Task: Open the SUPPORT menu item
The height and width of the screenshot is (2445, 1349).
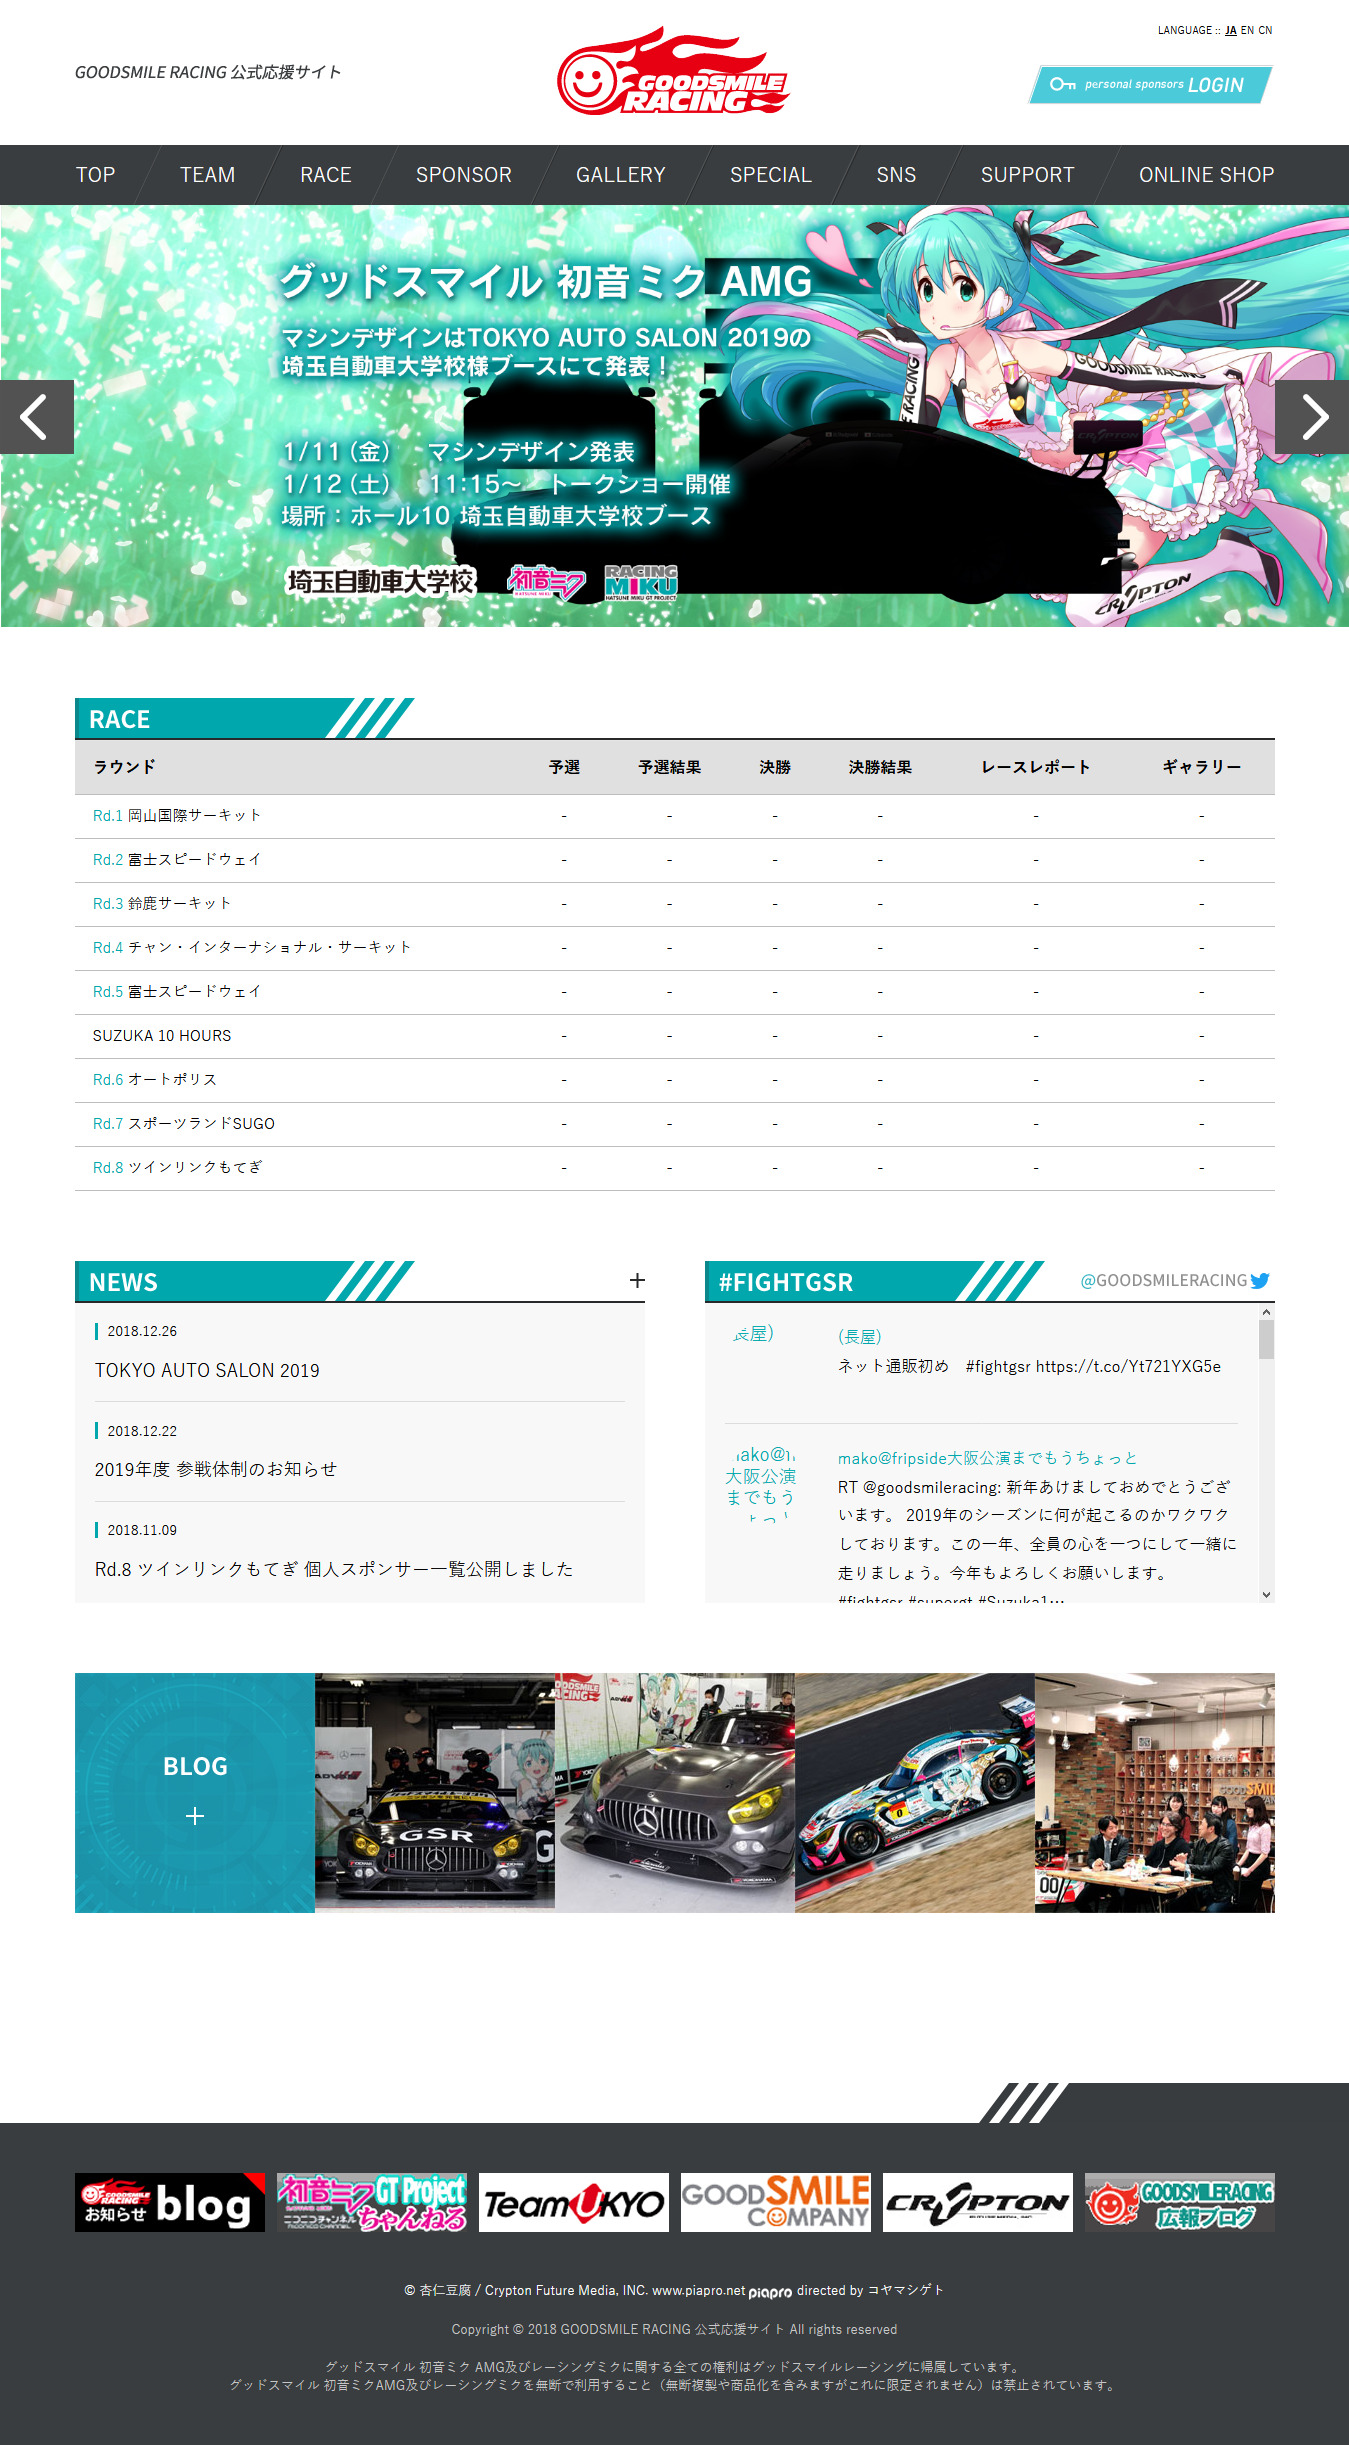Action: [1028, 175]
